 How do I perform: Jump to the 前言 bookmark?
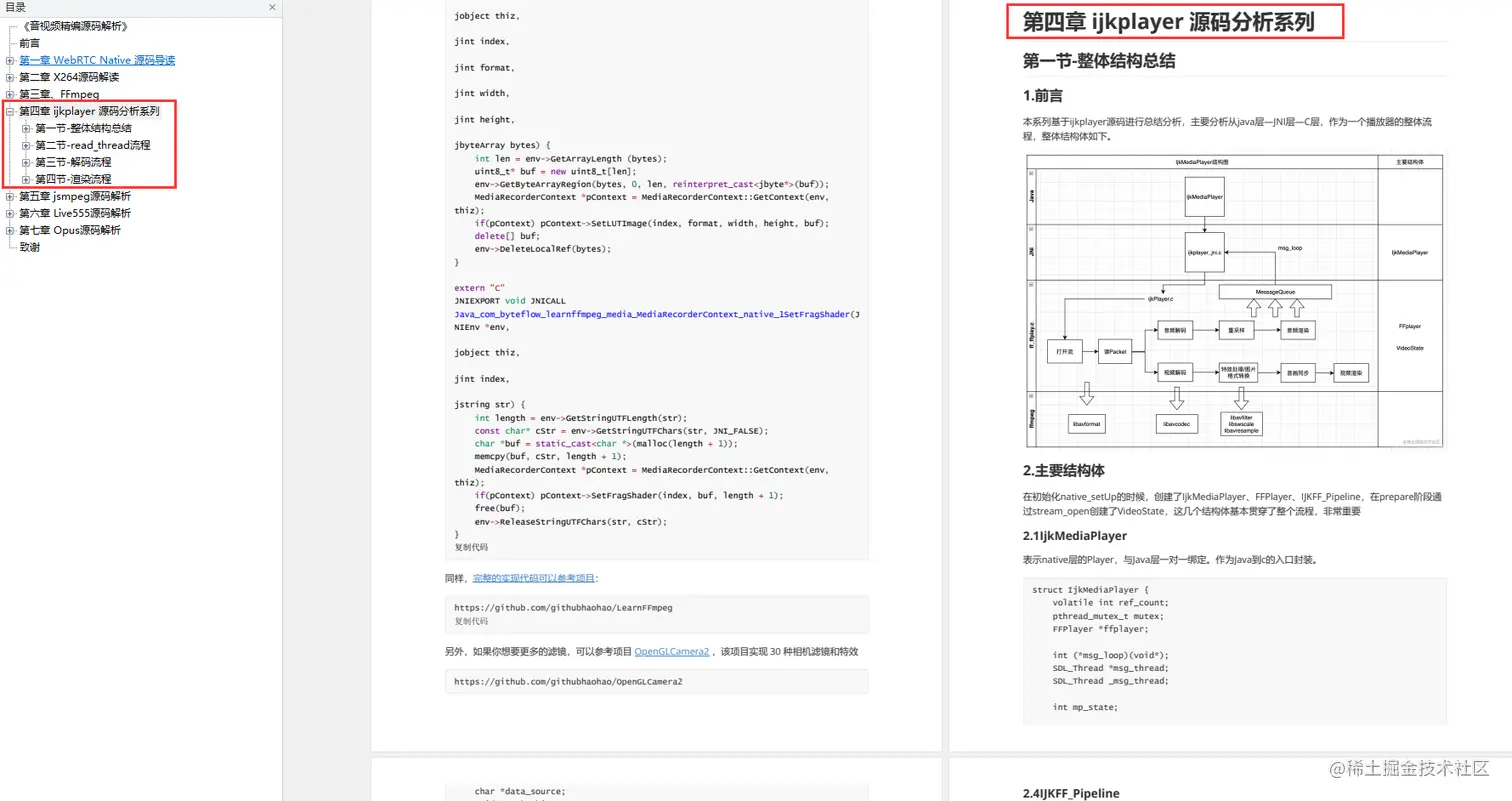tap(30, 44)
